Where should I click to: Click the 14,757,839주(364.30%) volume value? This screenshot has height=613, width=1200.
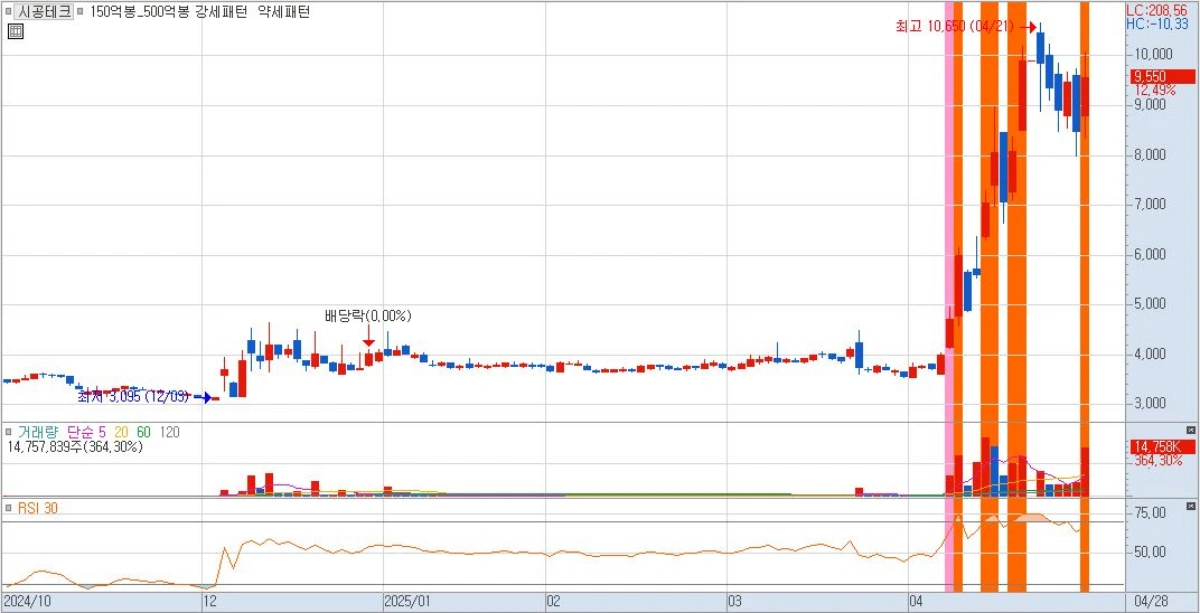point(75,447)
